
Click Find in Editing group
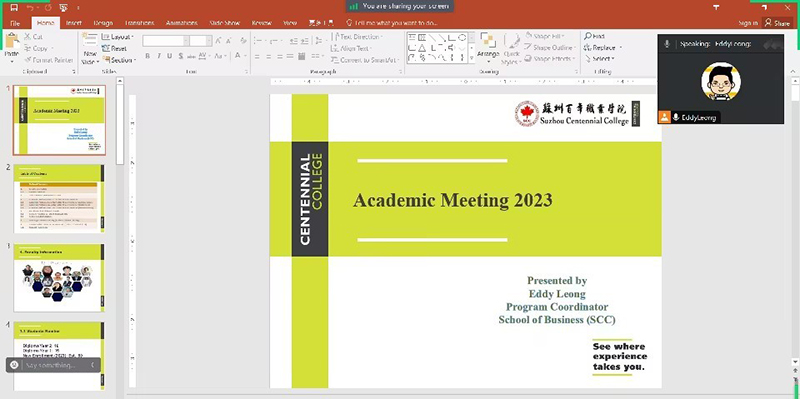pyautogui.click(x=594, y=36)
